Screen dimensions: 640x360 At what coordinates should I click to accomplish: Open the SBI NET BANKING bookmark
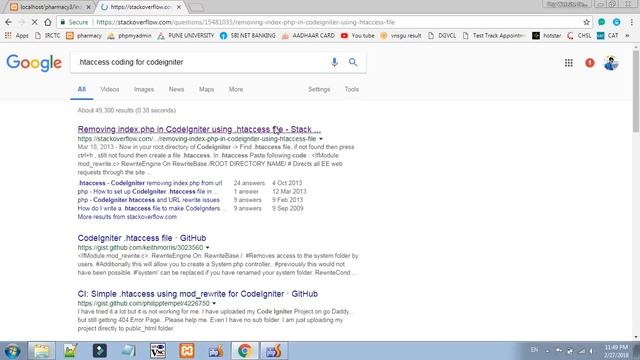coord(248,36)
